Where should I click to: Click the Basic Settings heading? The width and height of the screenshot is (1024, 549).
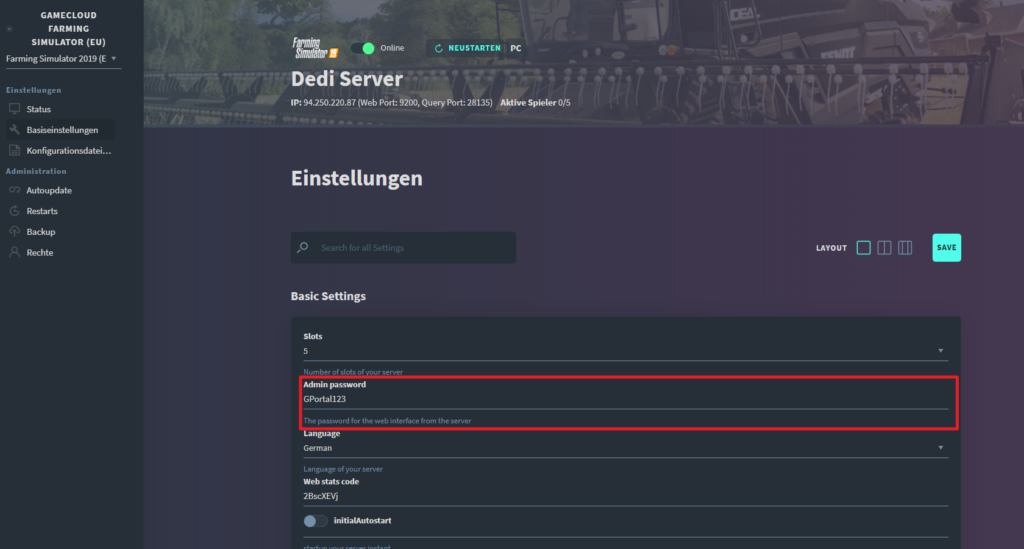click(328, 296)
